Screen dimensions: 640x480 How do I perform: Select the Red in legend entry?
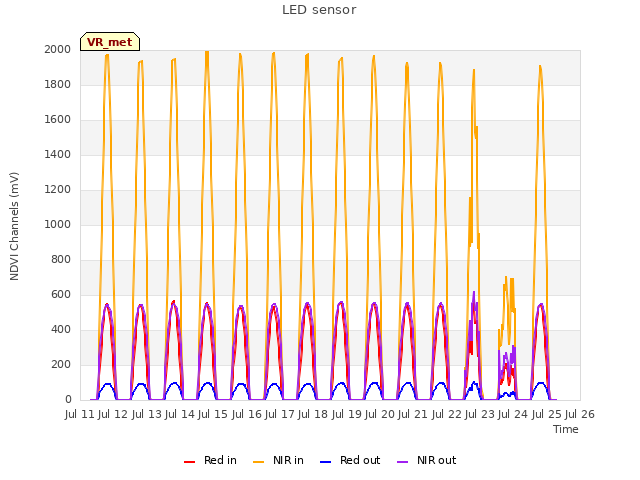click(210, 460)
